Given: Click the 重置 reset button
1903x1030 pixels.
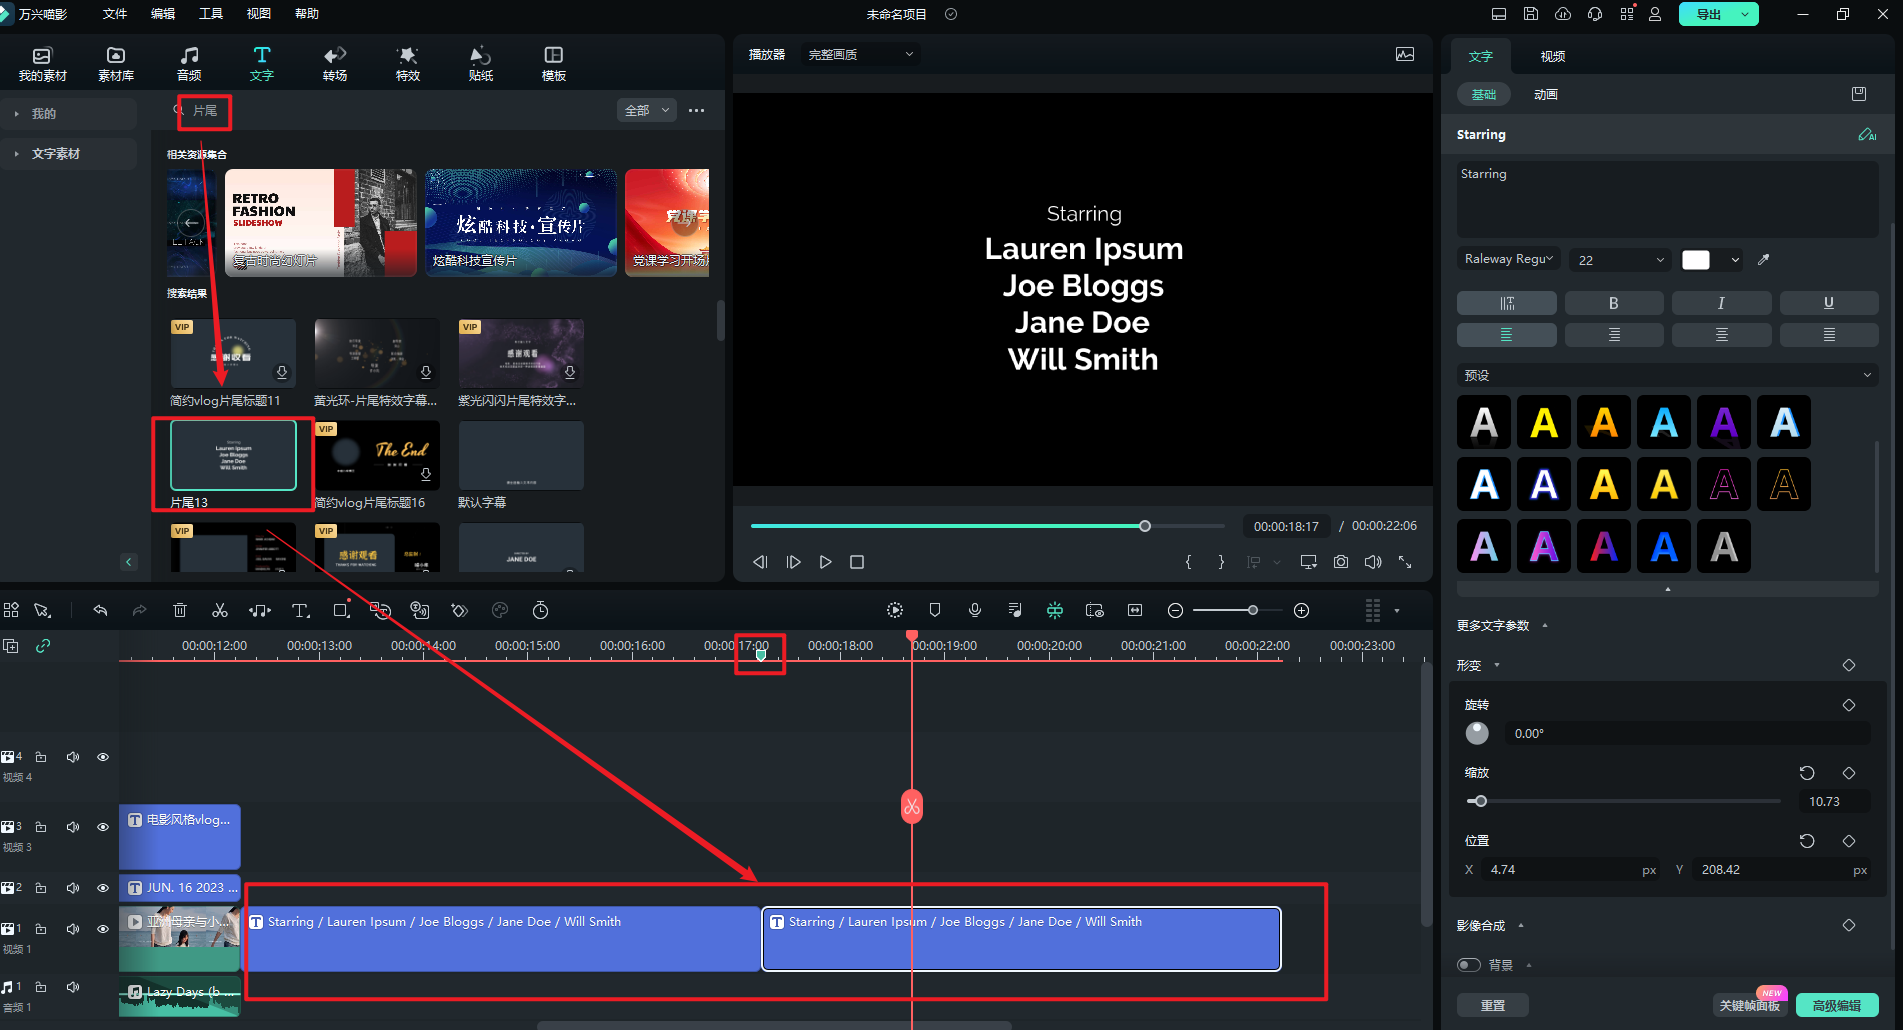Looking at the screenshot, I should point(1493,1005).
